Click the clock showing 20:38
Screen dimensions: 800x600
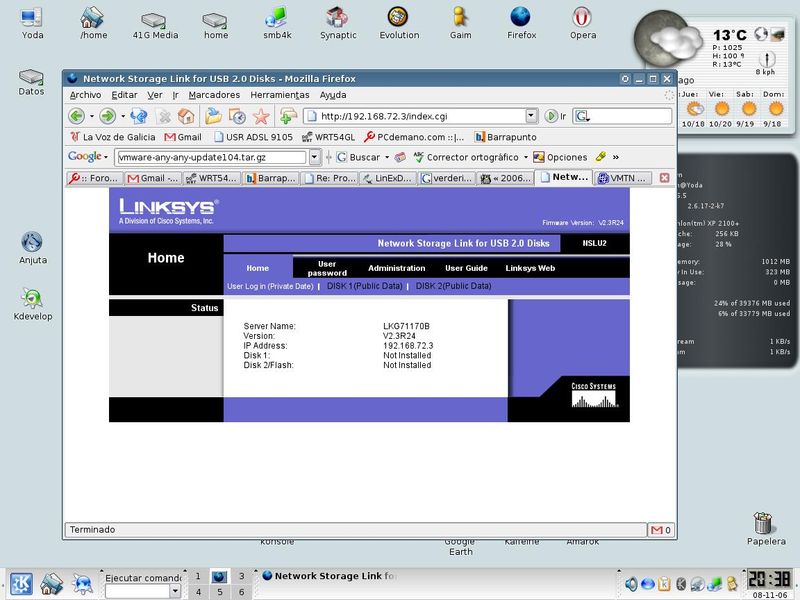(769, 580)
